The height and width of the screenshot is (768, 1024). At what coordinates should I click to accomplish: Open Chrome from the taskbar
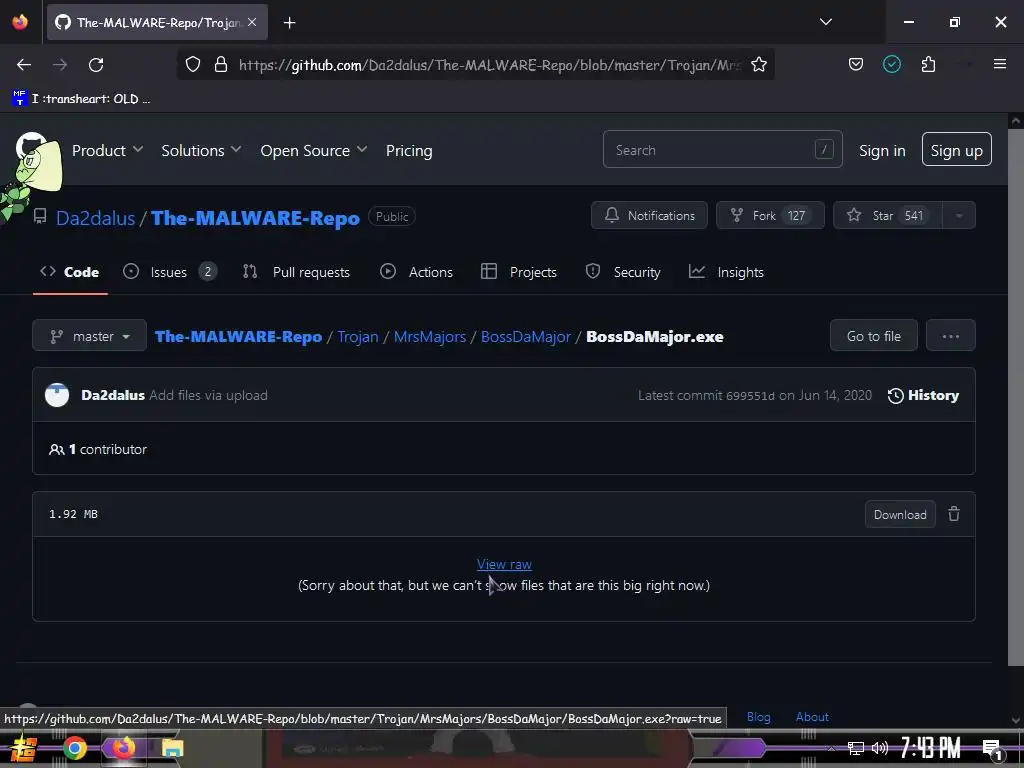coord(74,748)
